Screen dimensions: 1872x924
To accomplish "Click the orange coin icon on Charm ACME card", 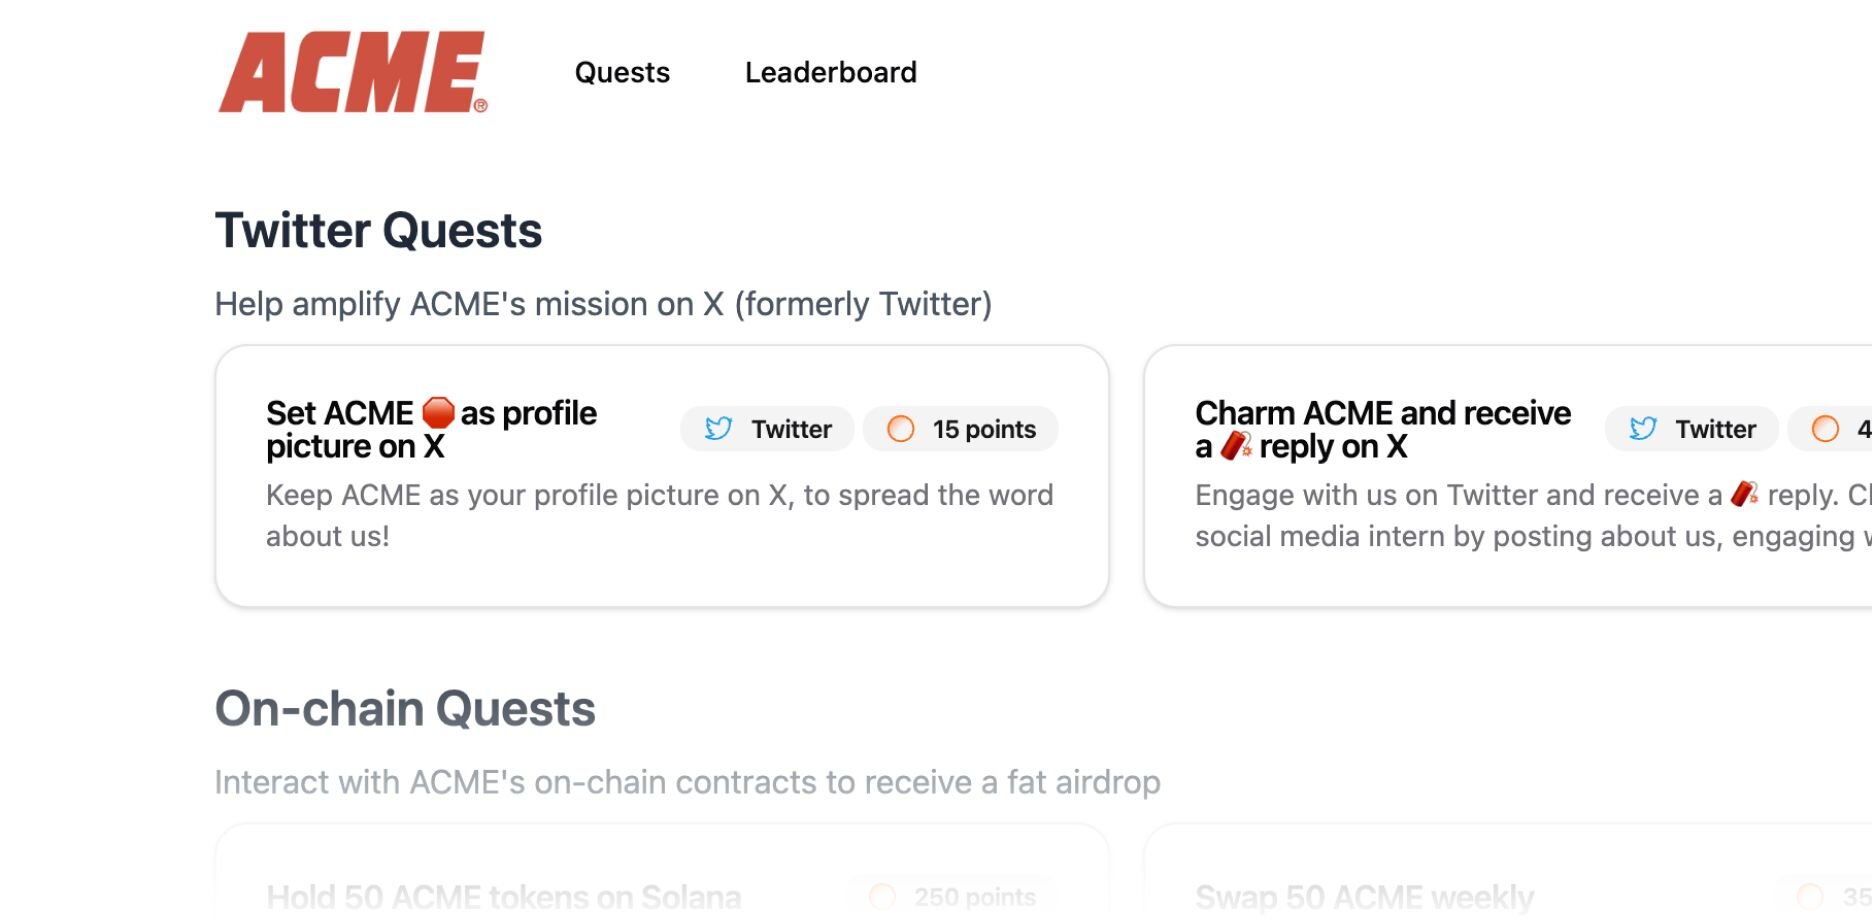I will (1825, 429).
